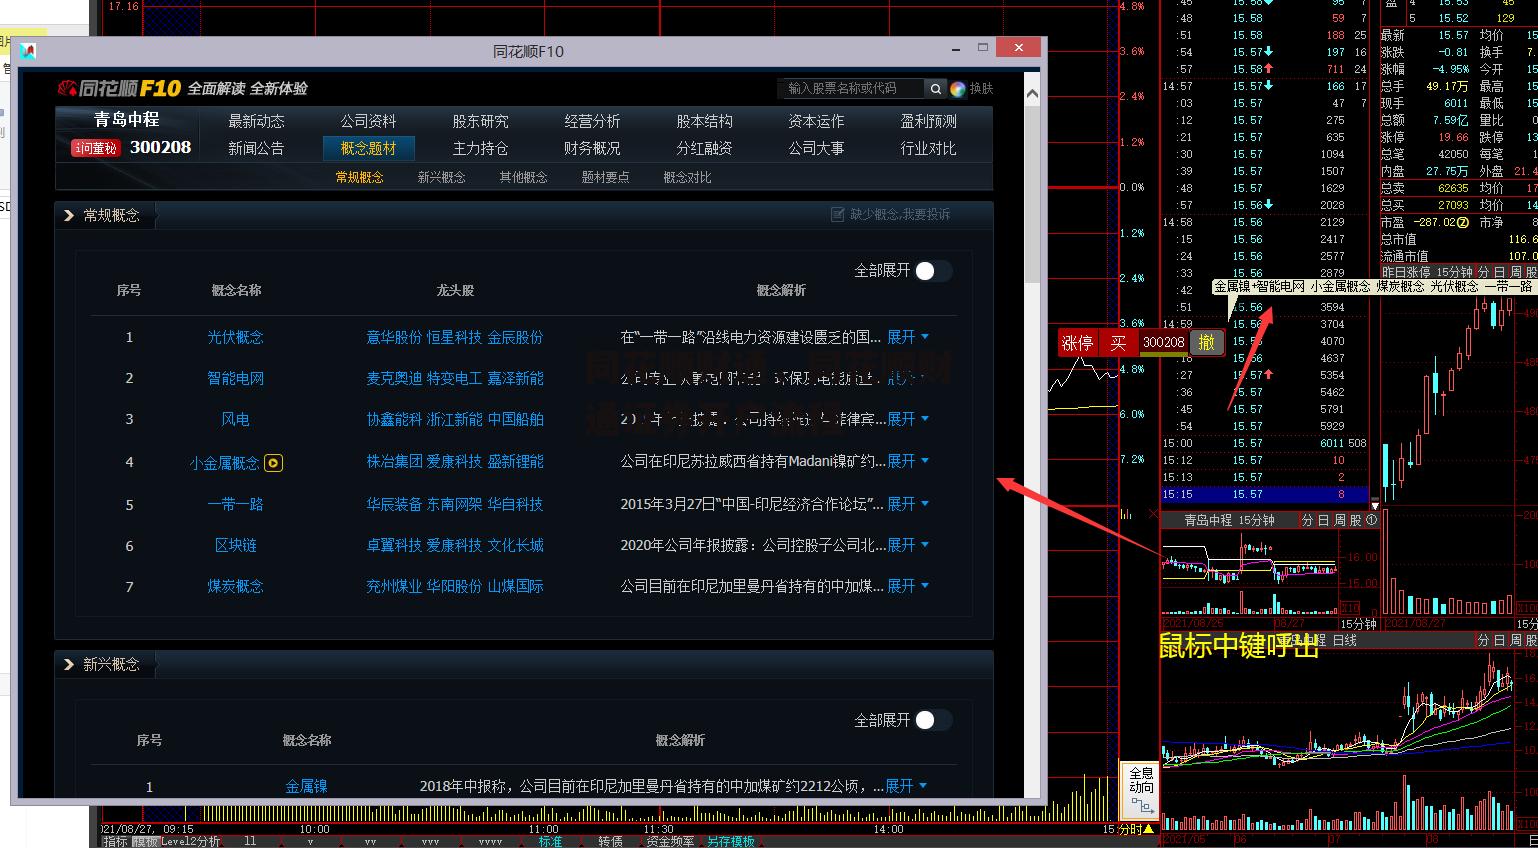Click 另存模板 in bottom bar
Image resolution: width=1538 pixels, height=848 pixels.
click(x=731, y=841)
